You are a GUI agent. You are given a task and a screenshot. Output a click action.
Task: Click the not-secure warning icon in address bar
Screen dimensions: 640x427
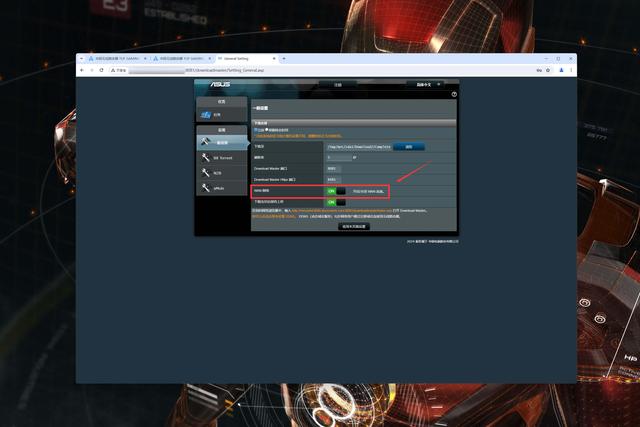113,70
